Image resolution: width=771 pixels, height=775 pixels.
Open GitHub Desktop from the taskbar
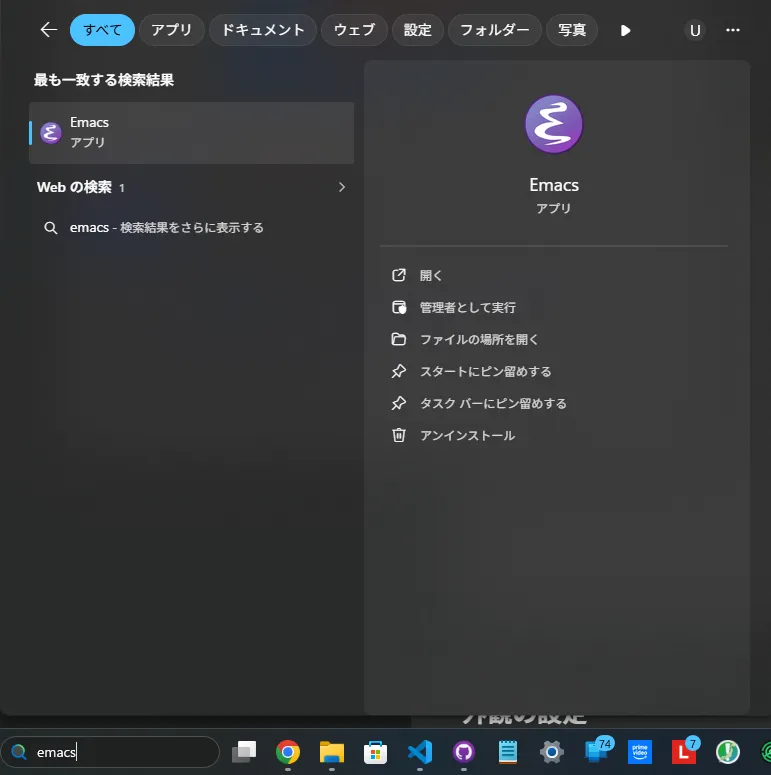(464, 752)
